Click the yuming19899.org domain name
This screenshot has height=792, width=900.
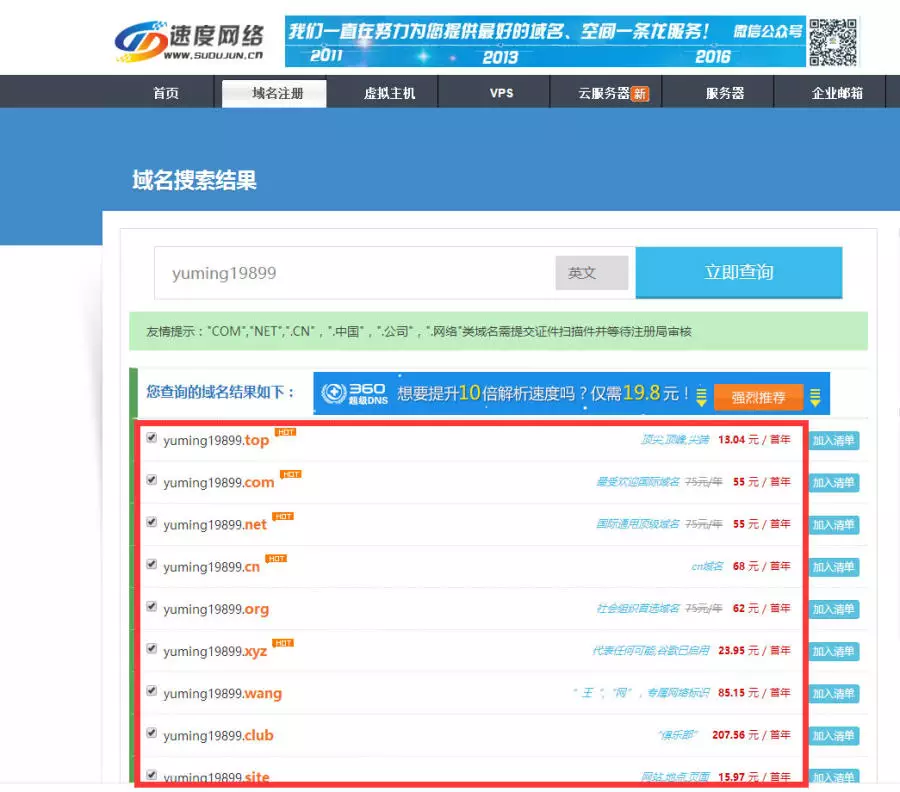tap(216, 609)
